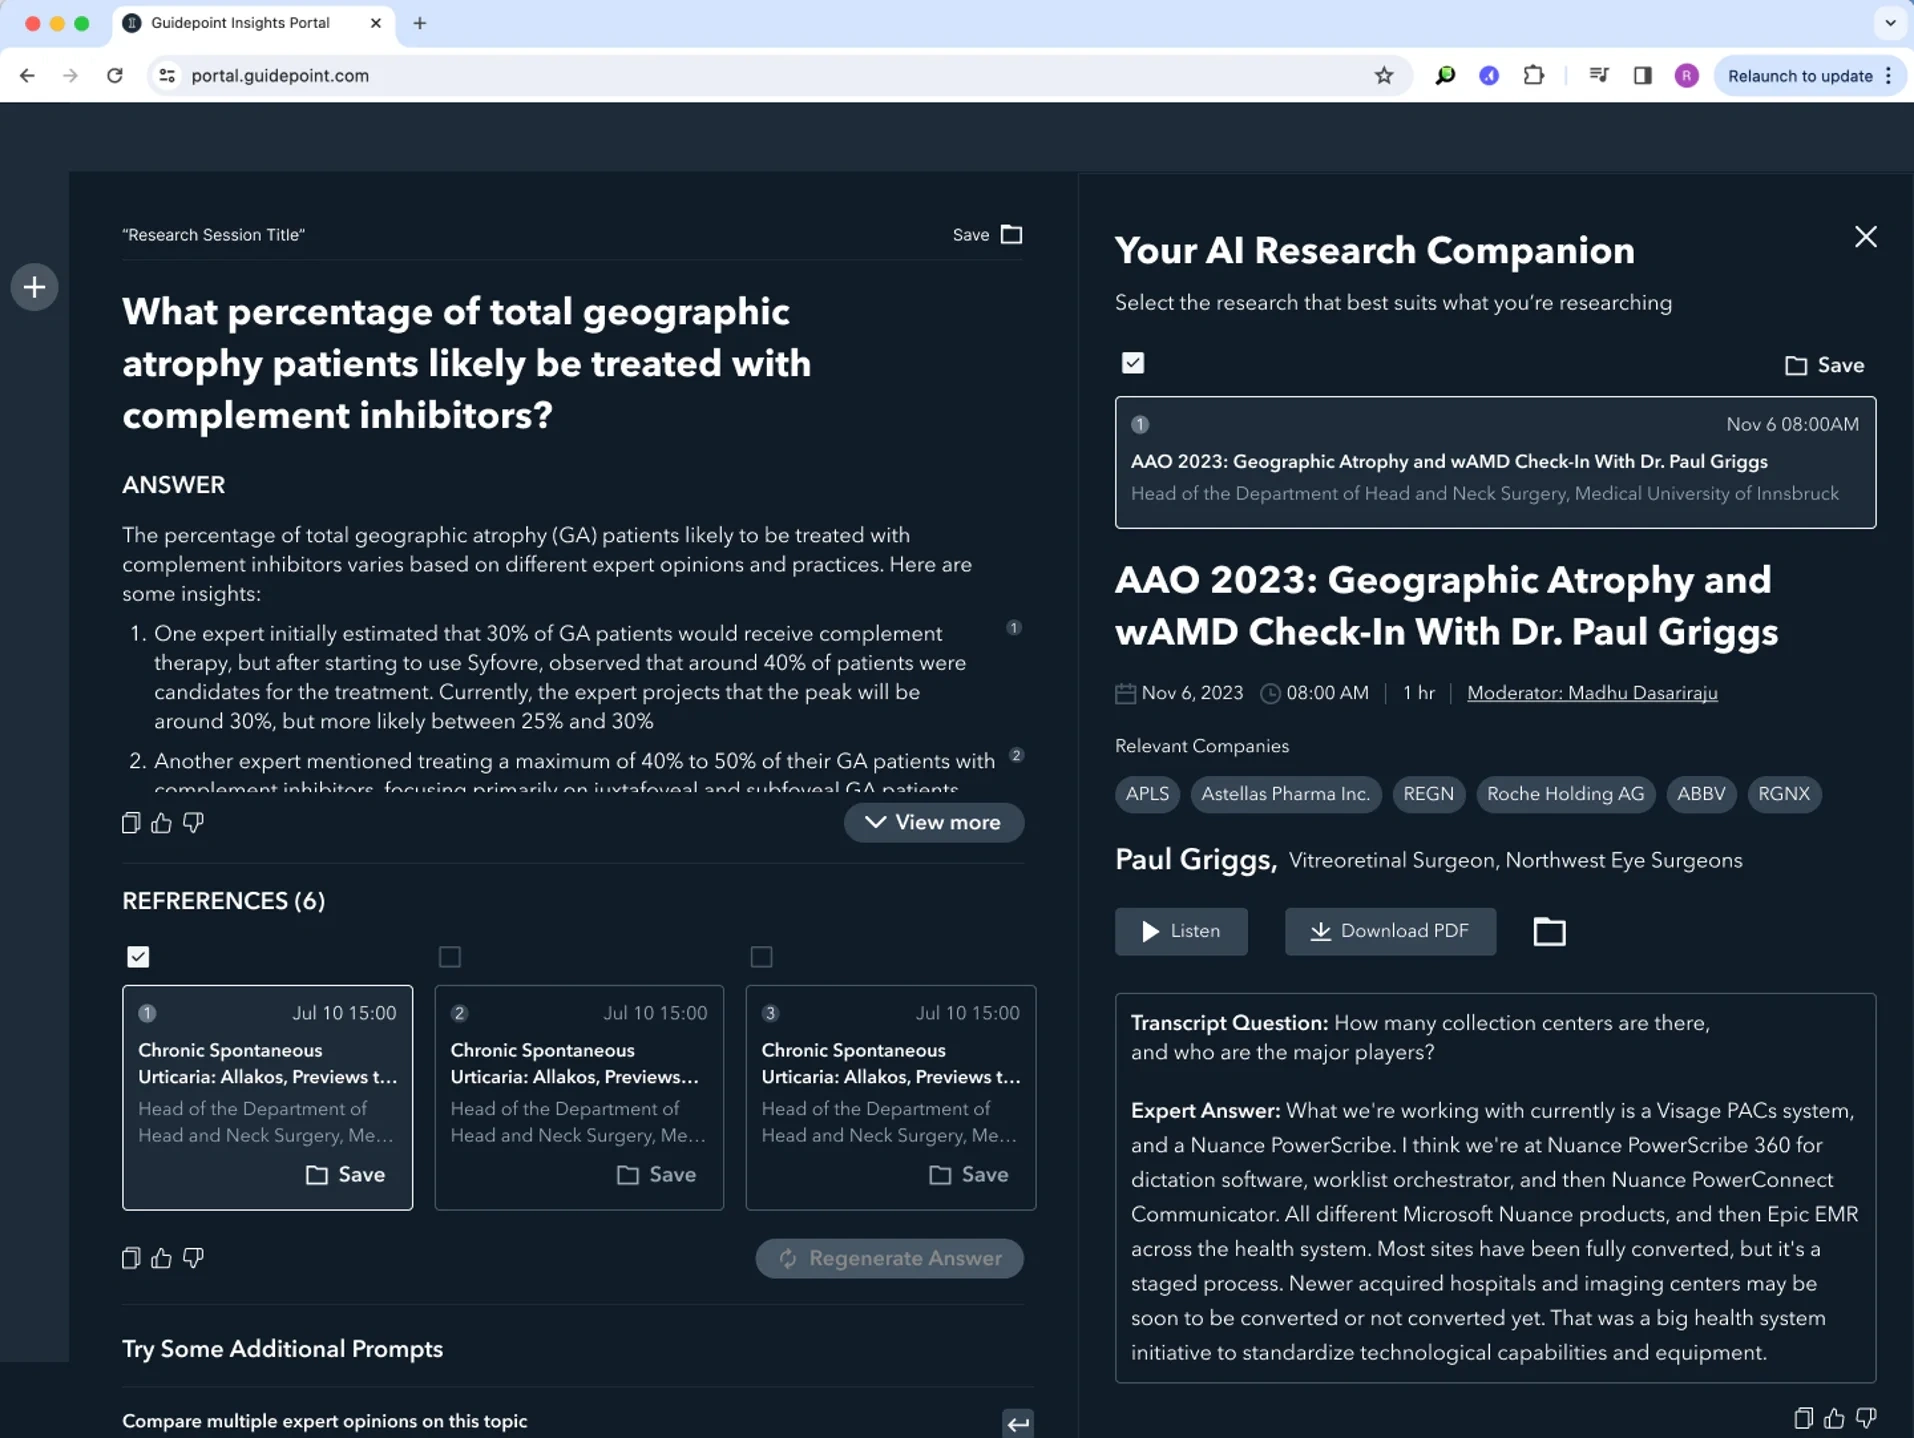Open the Chrome profile avatar
Viewport: 1914px width, 1438px height.
[x=1686, y=76]
